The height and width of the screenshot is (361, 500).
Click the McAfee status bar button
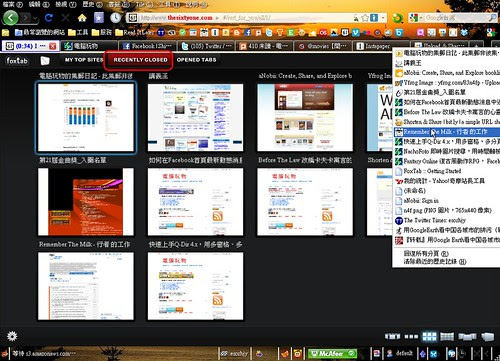point(332,353)
